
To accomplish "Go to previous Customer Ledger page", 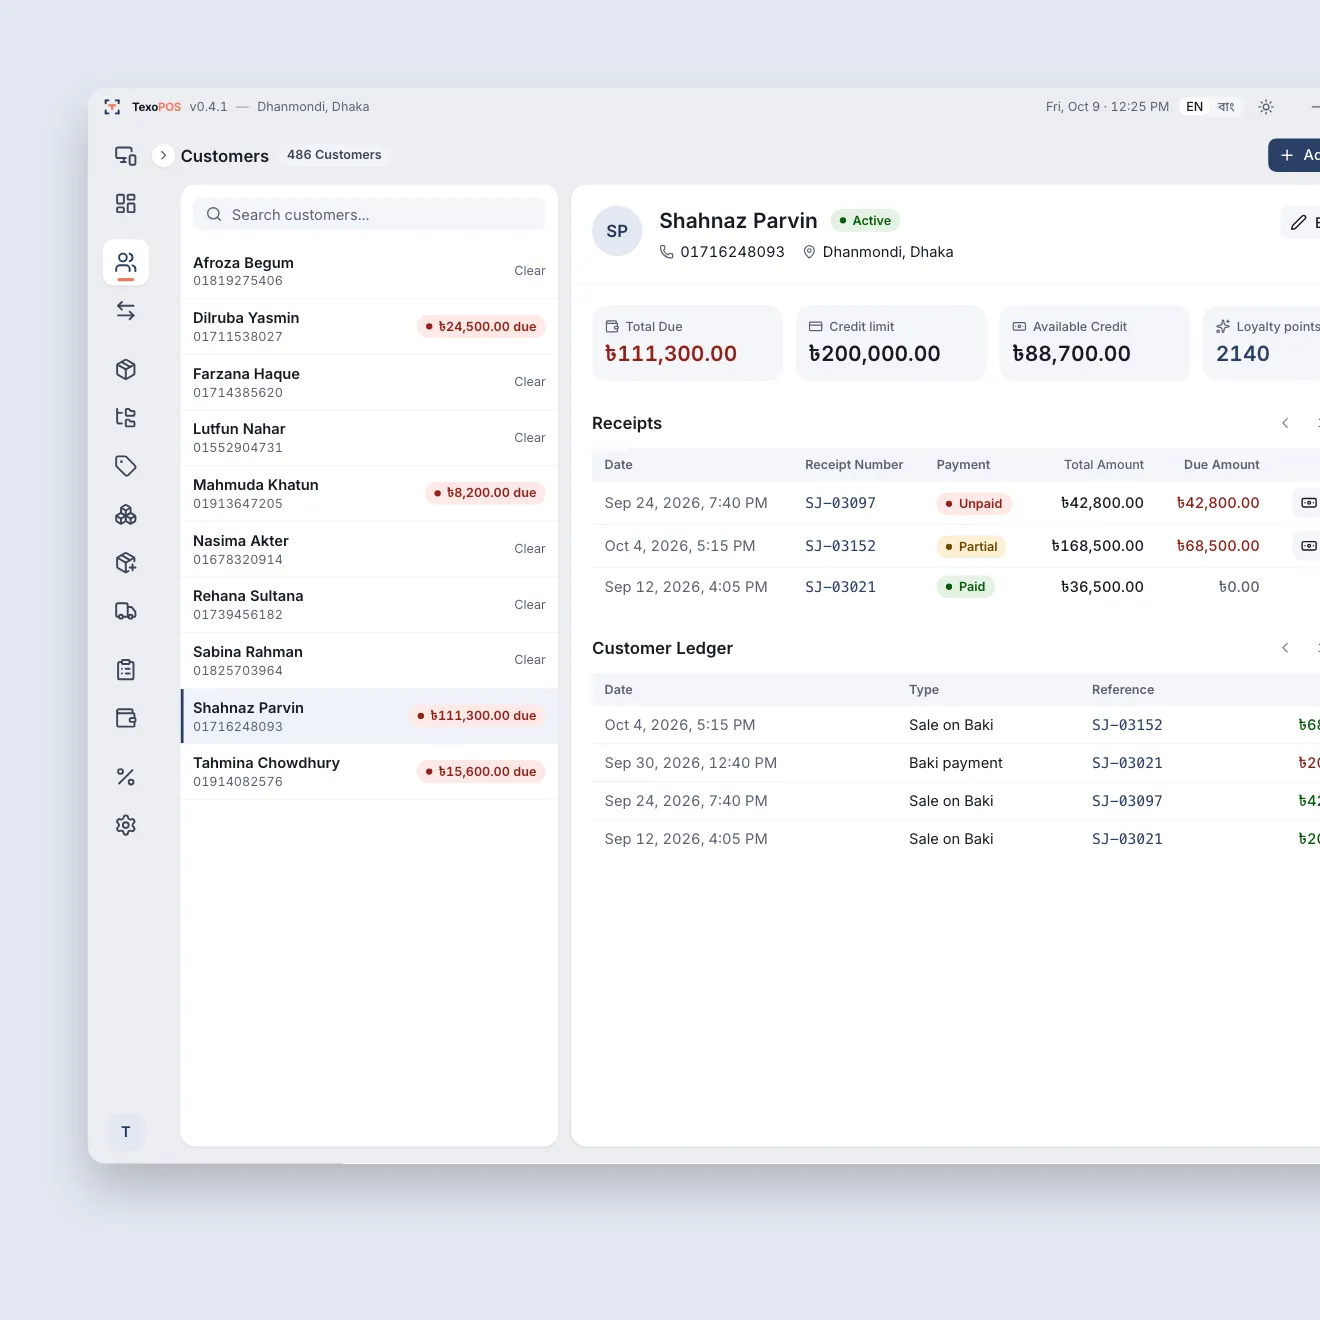I will coord(1285,649).
